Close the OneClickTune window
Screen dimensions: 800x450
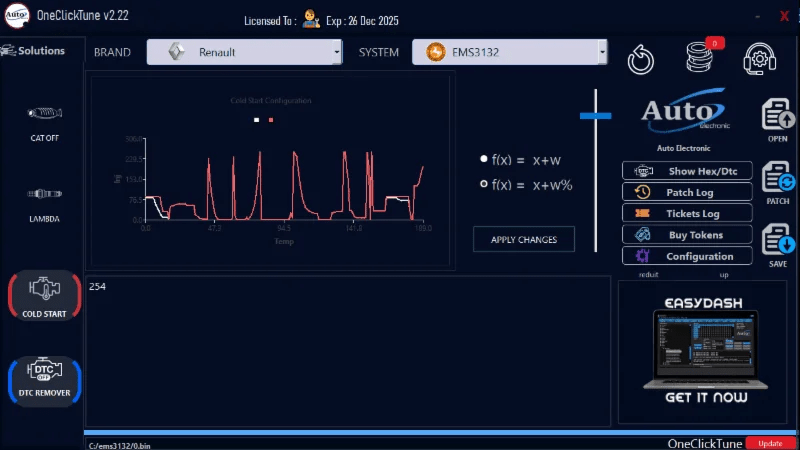coord(784,16)
